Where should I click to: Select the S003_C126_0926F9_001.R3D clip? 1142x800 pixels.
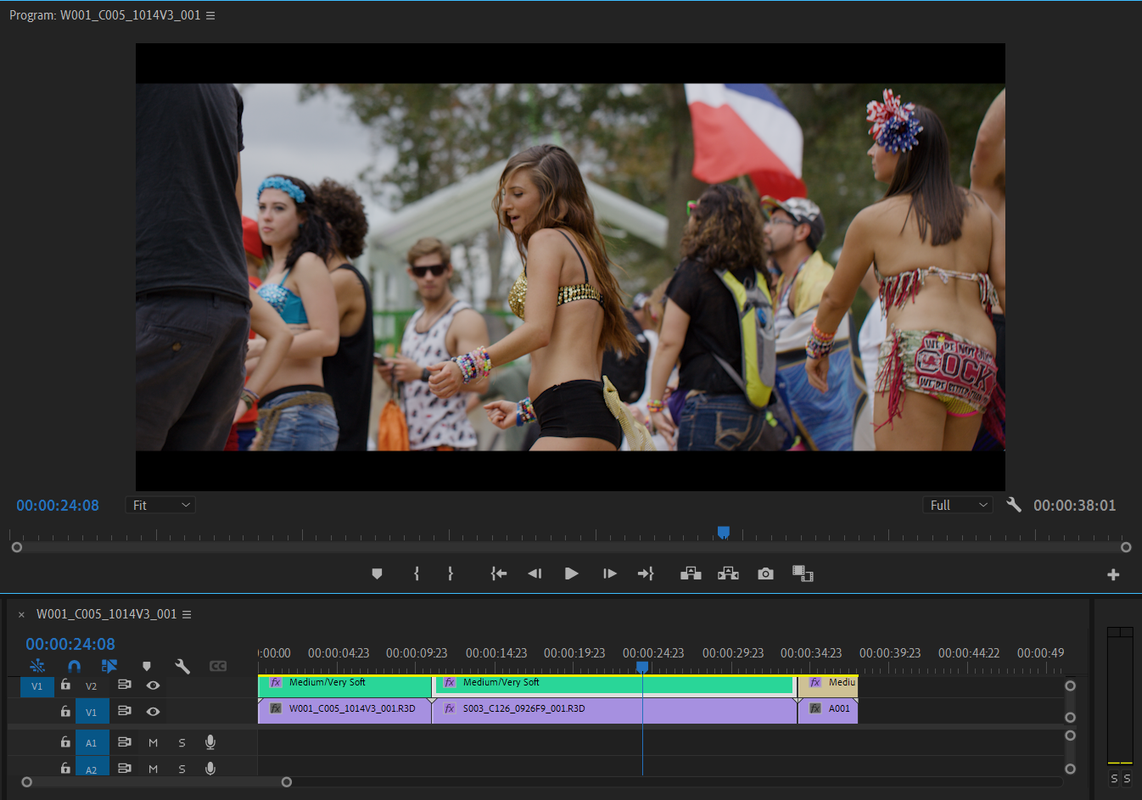pyautogui.click(x=615, y=709)
